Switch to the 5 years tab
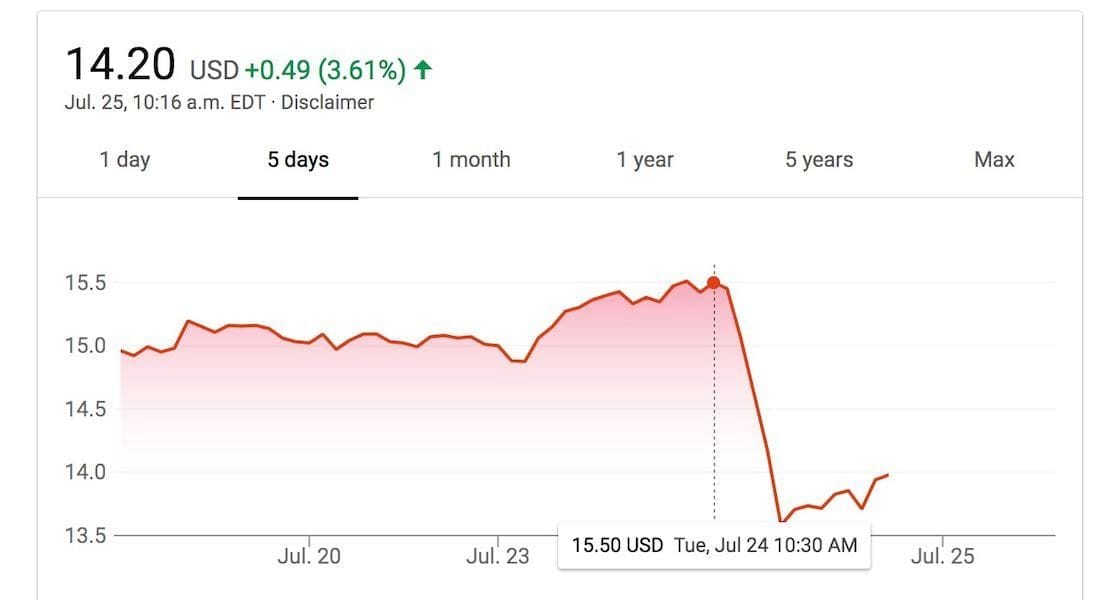 (819, 160)
